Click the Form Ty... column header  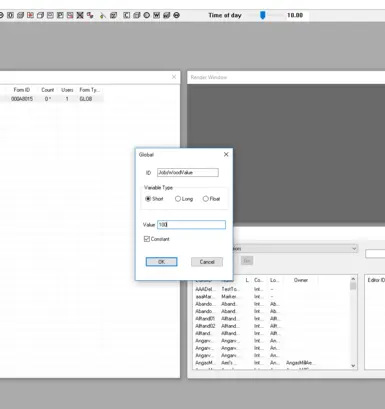[x=90, y=90]
